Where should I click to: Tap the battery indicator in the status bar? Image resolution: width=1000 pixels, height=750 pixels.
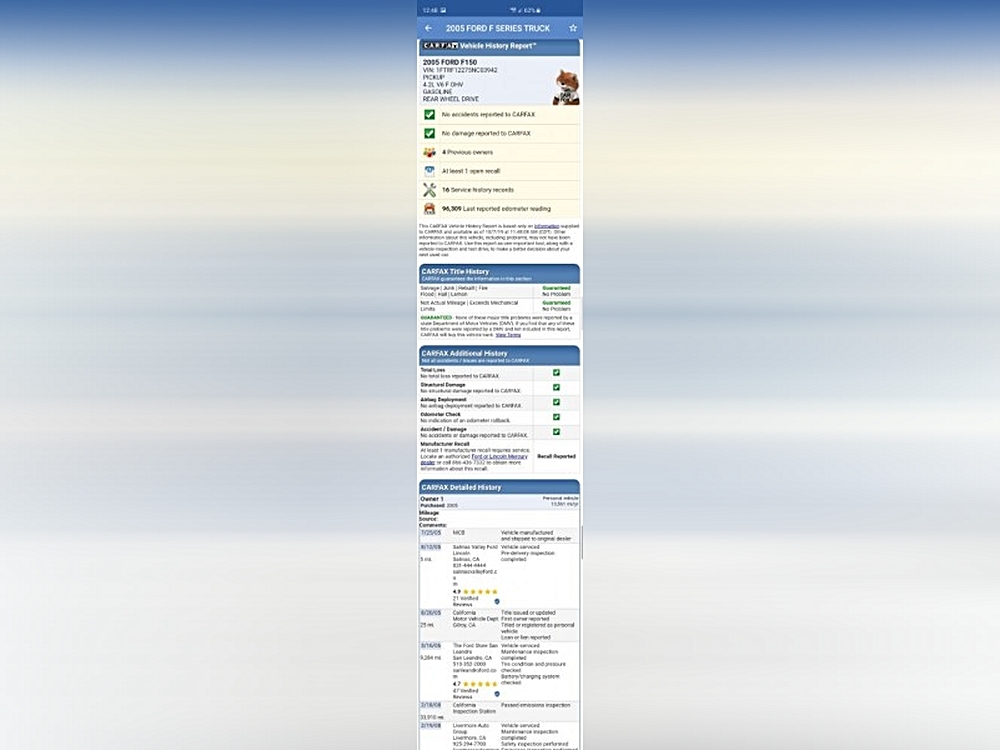click(x=533, y=10)
